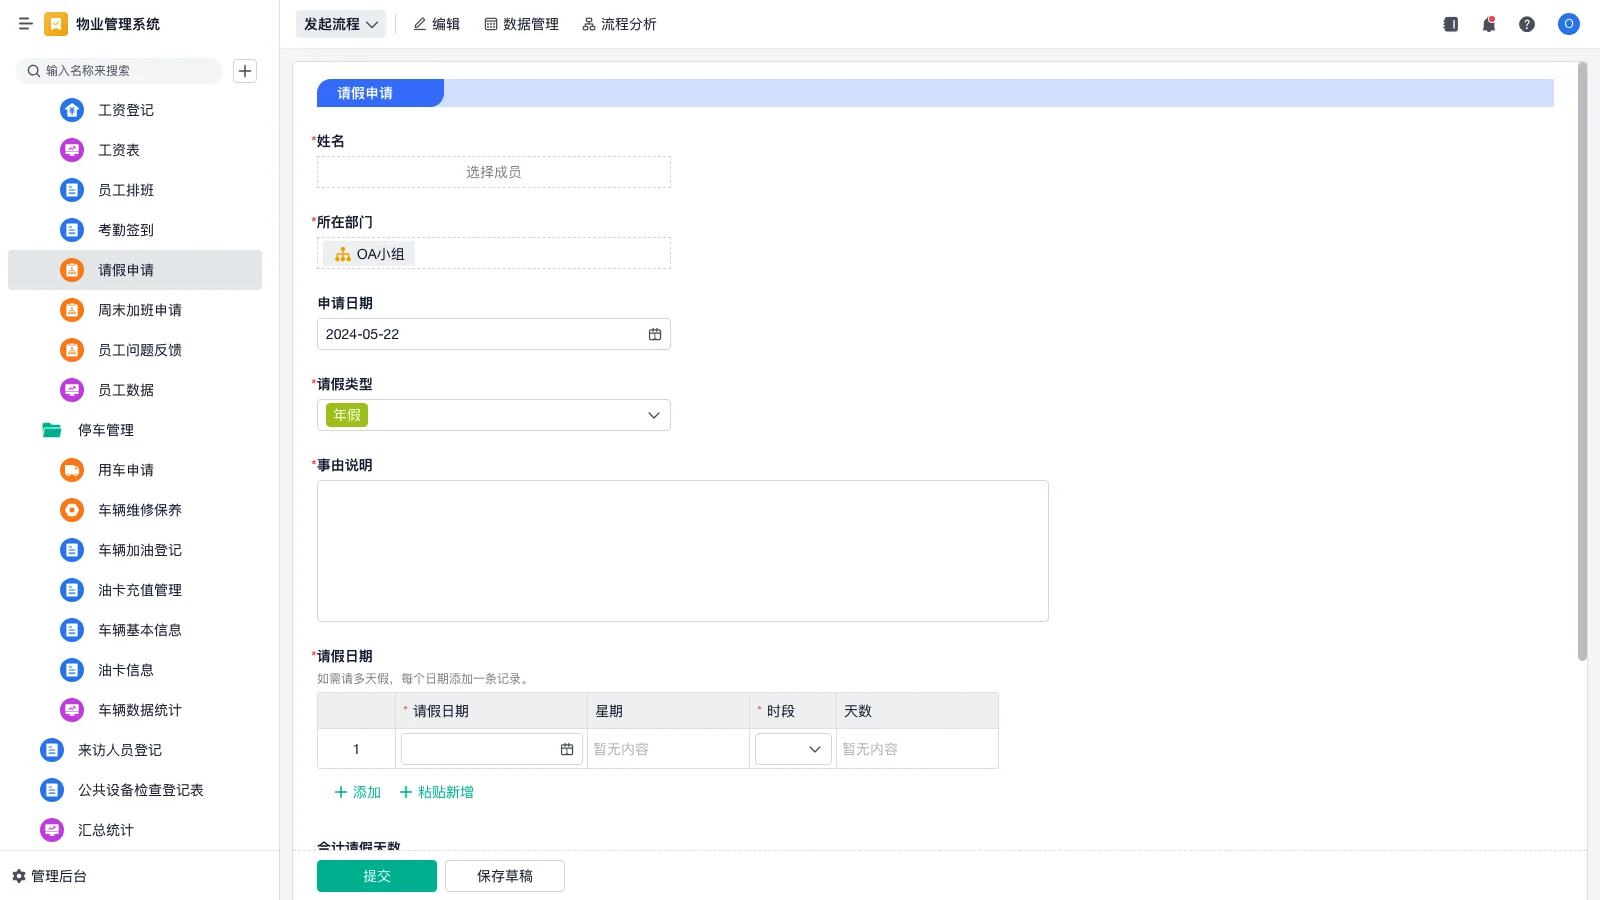Click 选择成员 to choose a member

[492, 171]
